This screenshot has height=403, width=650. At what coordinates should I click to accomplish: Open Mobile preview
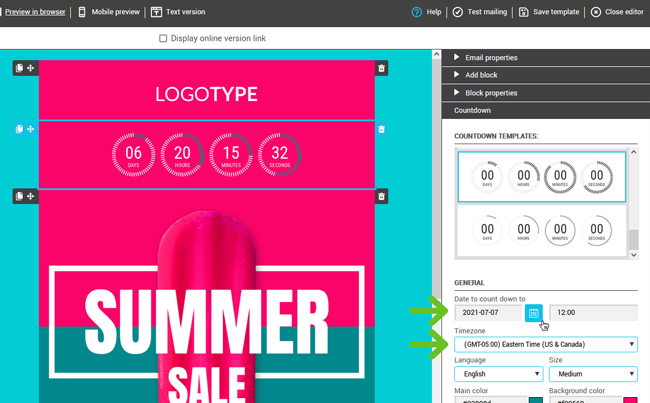pos(109,12)
